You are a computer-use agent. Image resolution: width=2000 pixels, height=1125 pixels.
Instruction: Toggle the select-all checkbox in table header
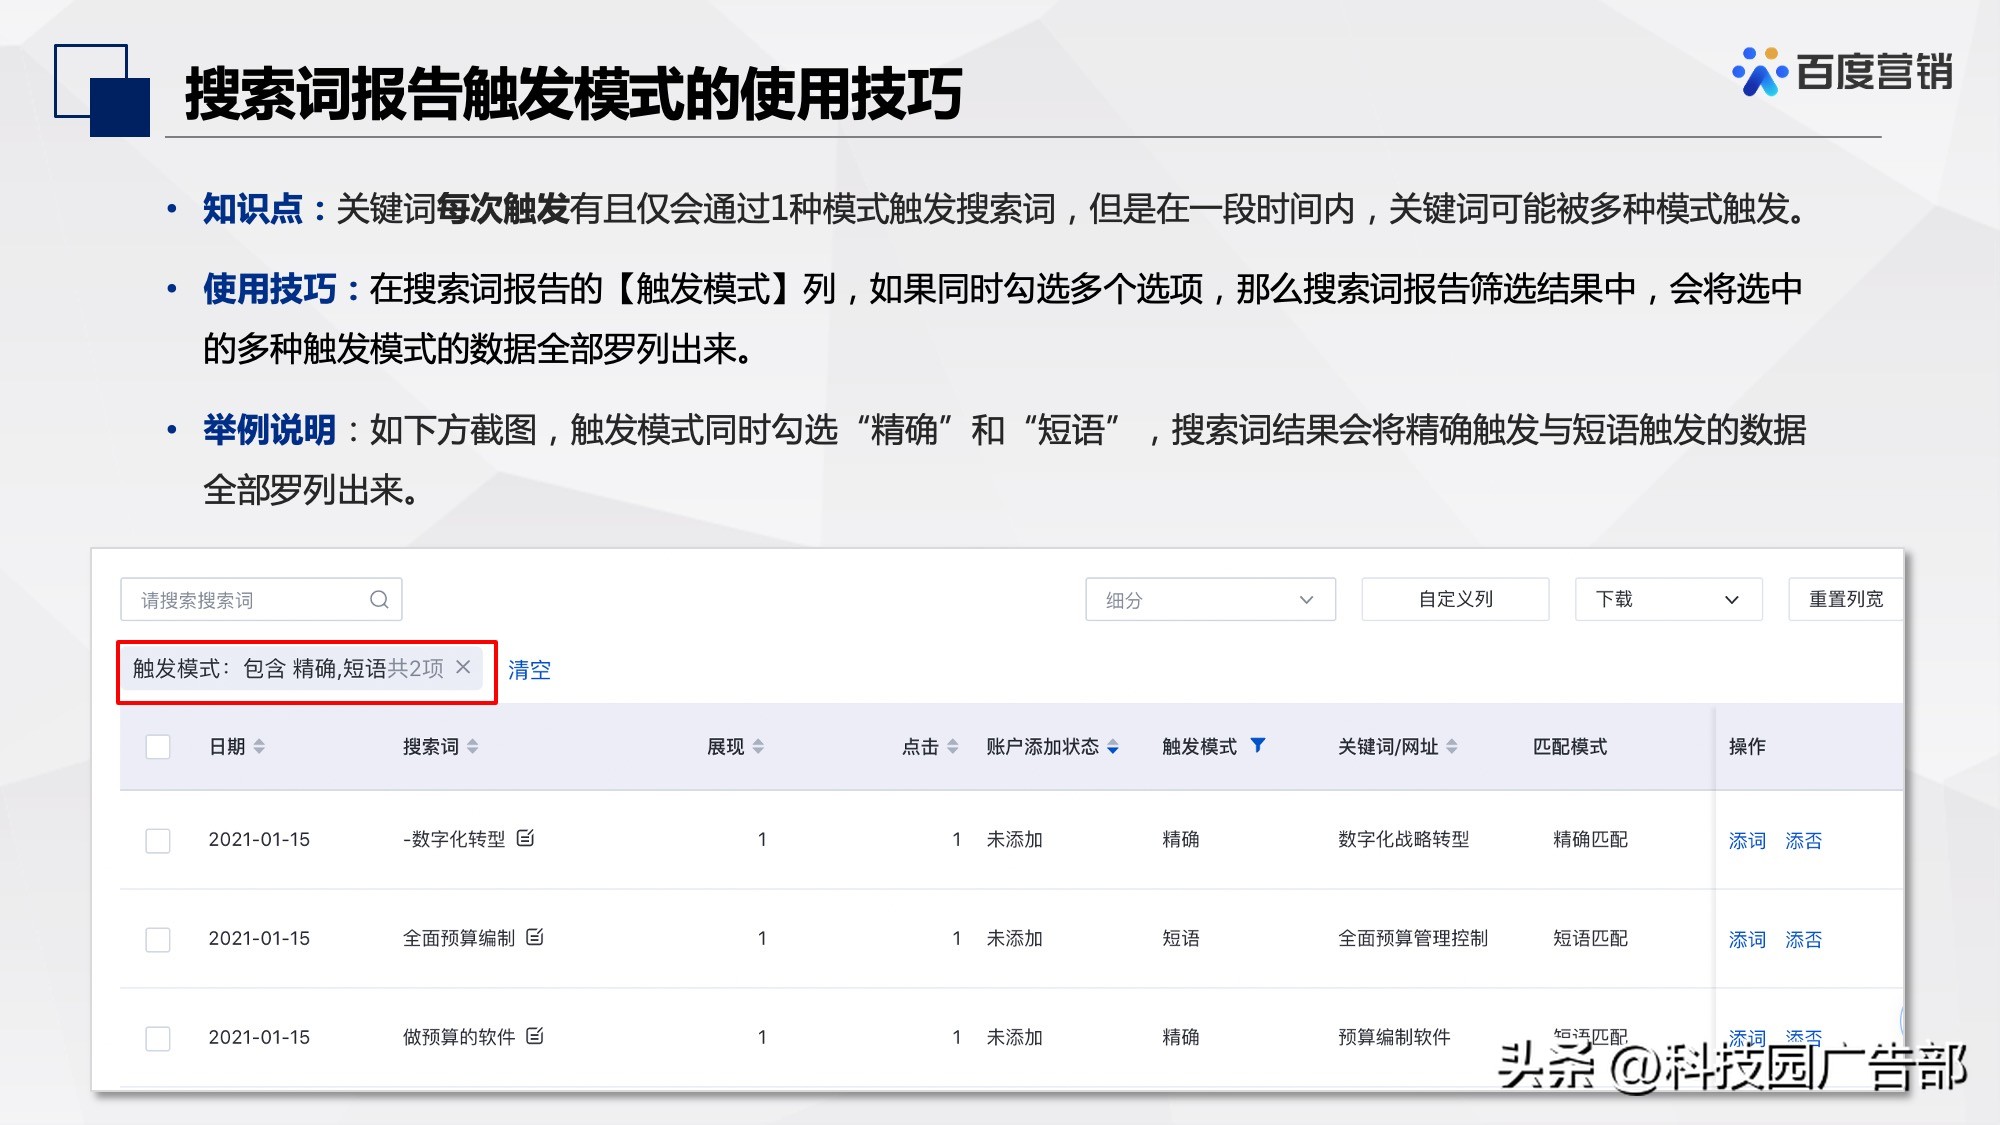157,745
